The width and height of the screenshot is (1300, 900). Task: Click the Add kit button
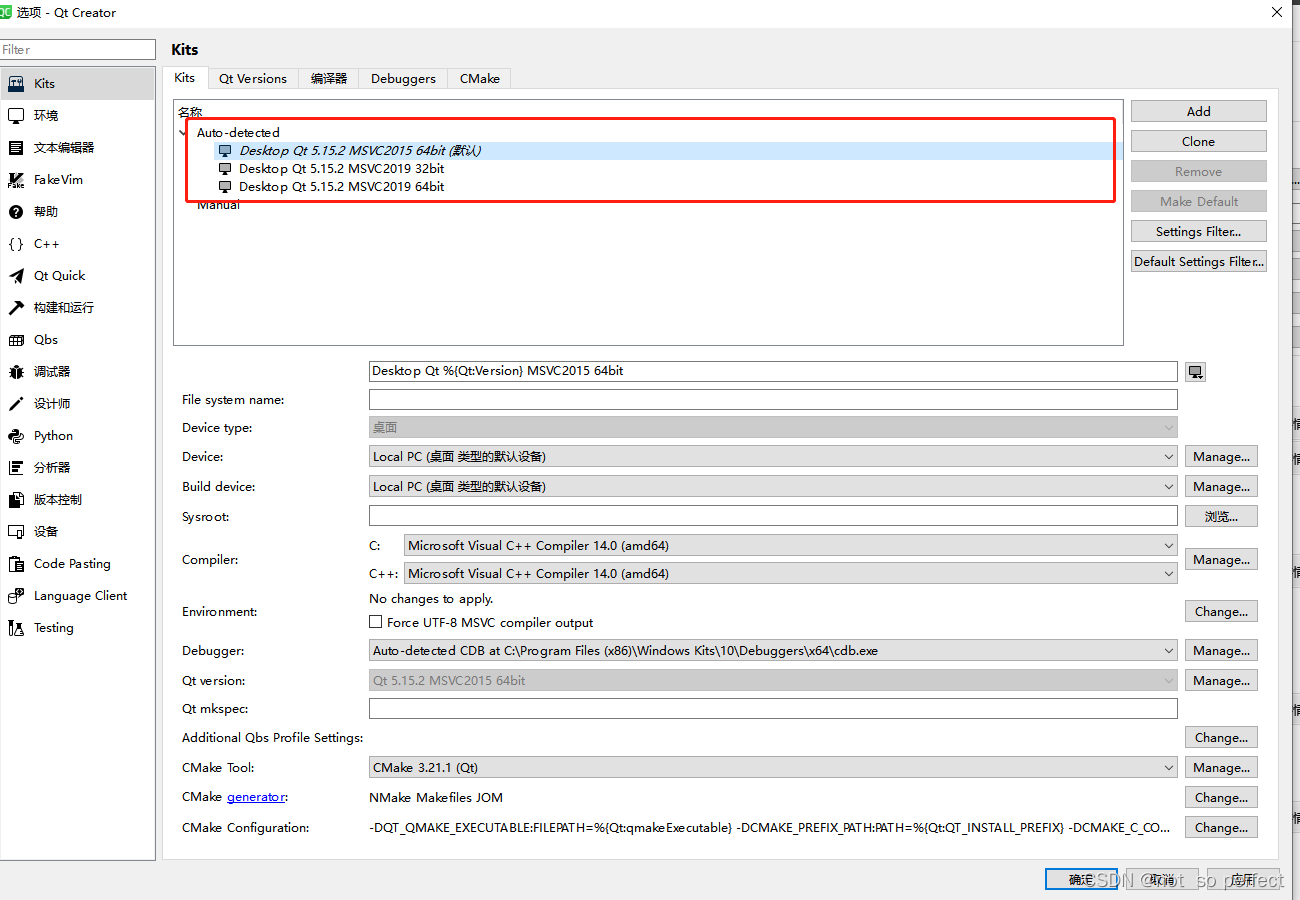point(1198,111)
